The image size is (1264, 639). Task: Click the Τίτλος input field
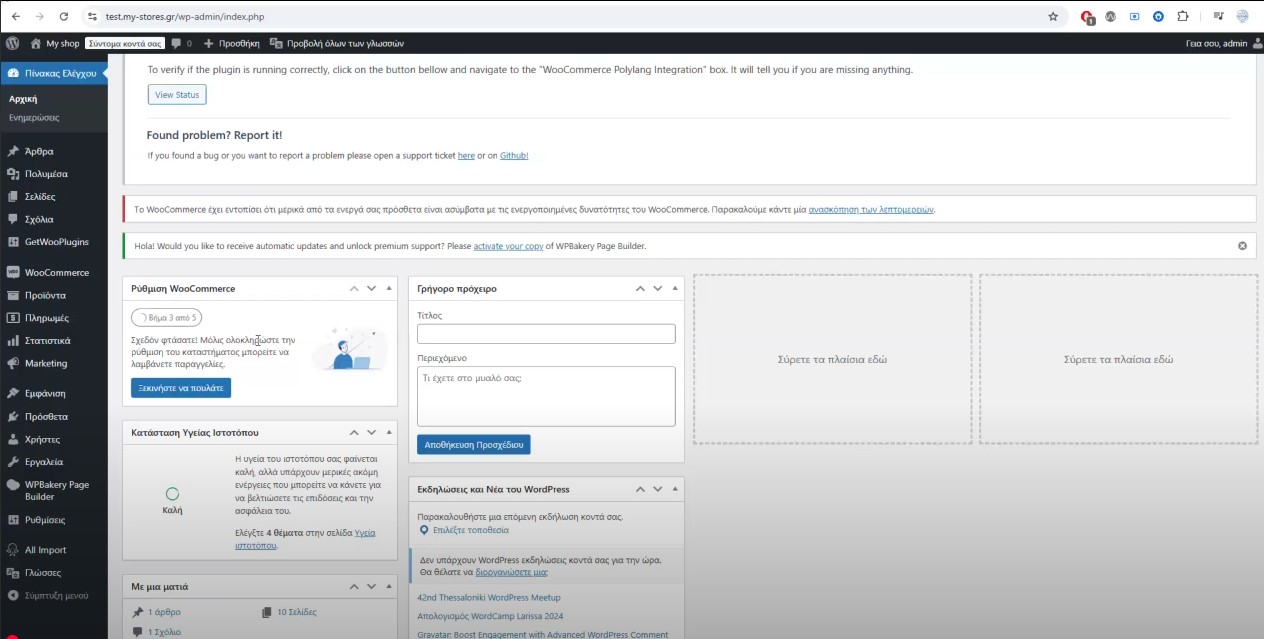(546, 335)
